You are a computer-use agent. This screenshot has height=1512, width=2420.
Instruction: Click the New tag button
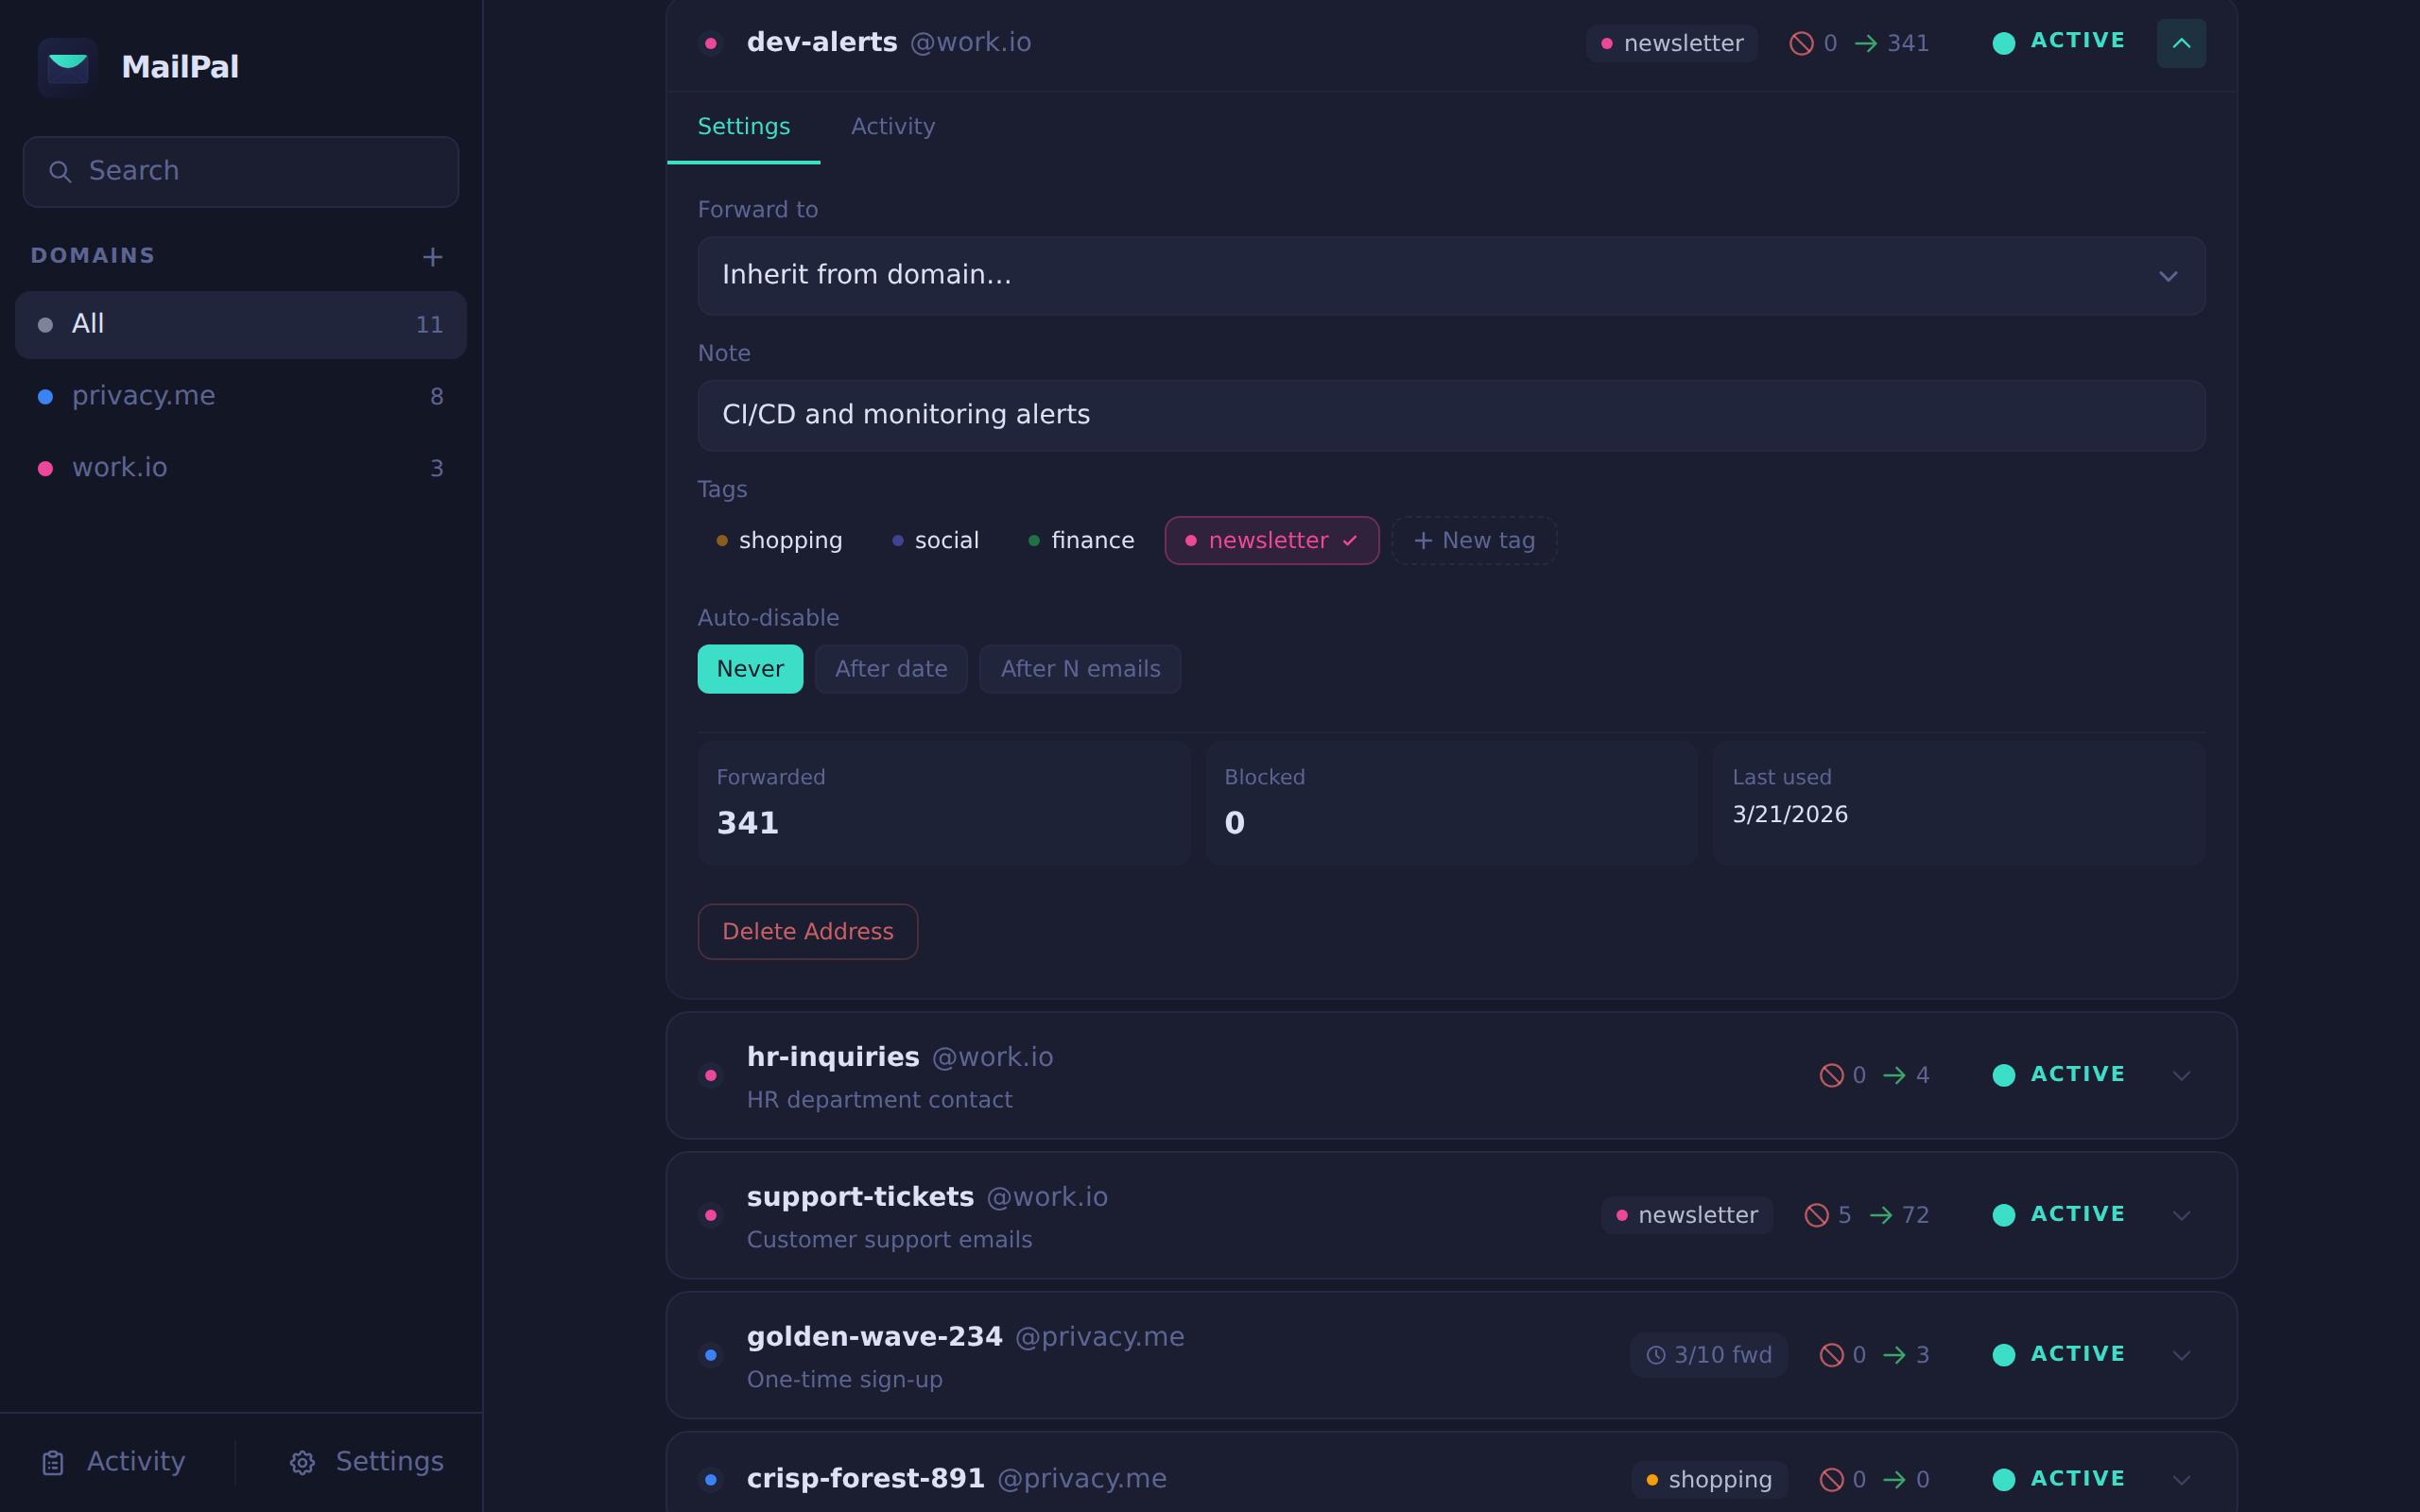(x=1474, y=541)
